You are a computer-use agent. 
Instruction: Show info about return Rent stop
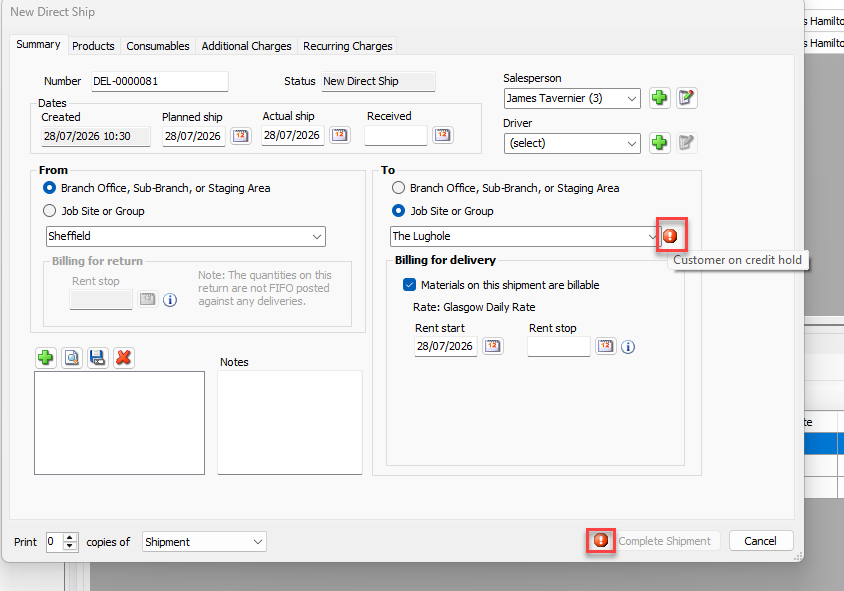[x=170, y=300]
